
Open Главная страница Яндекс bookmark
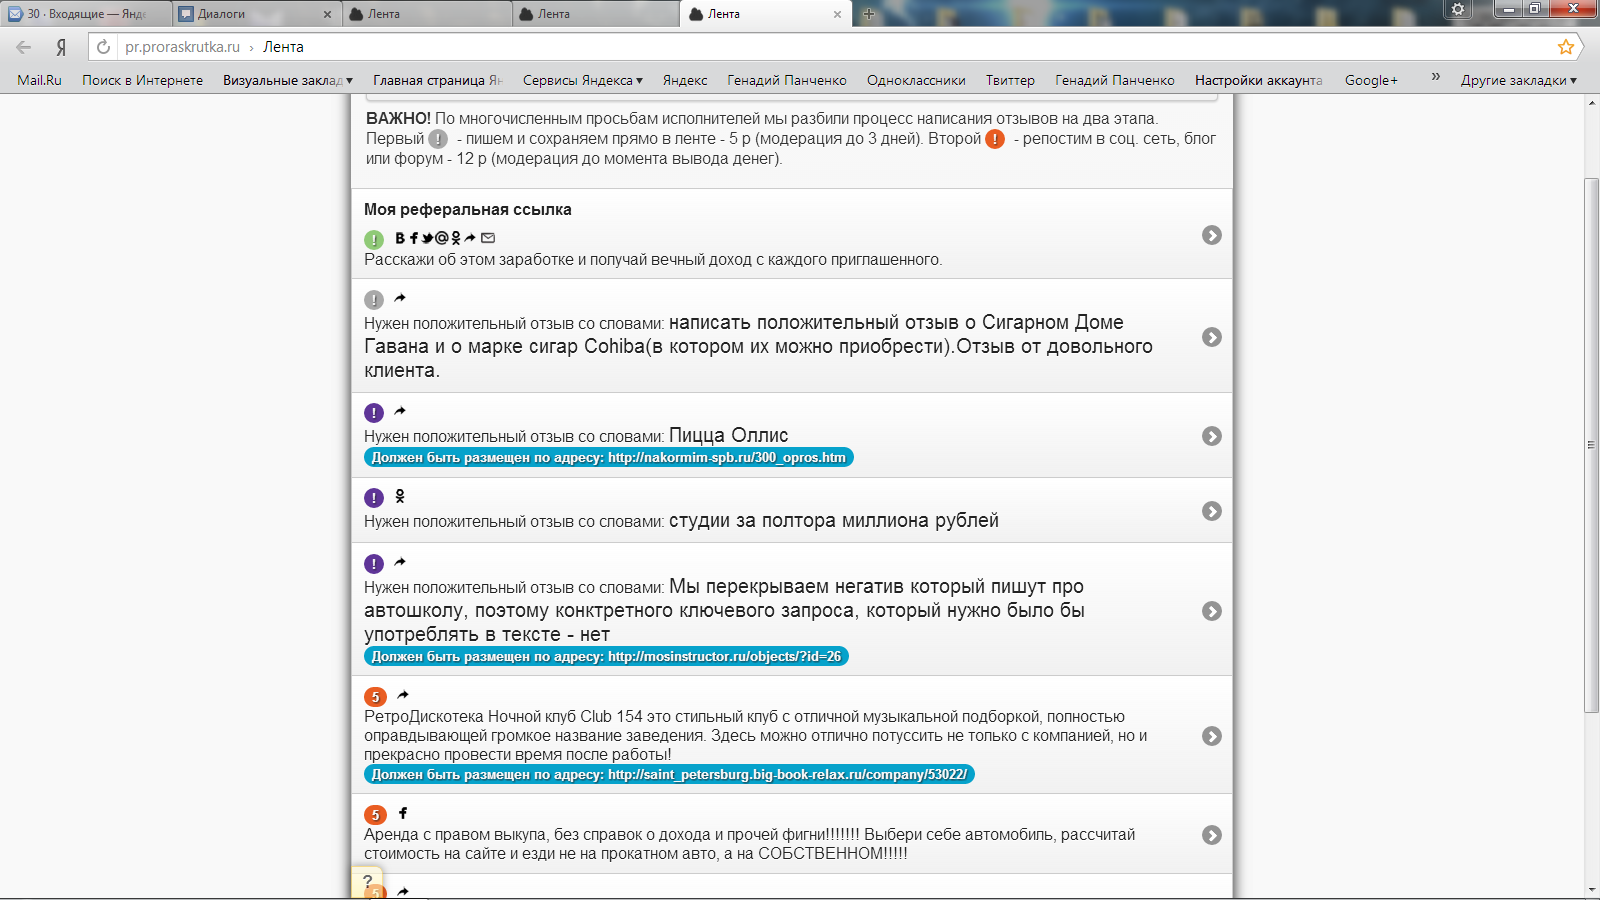437,80
